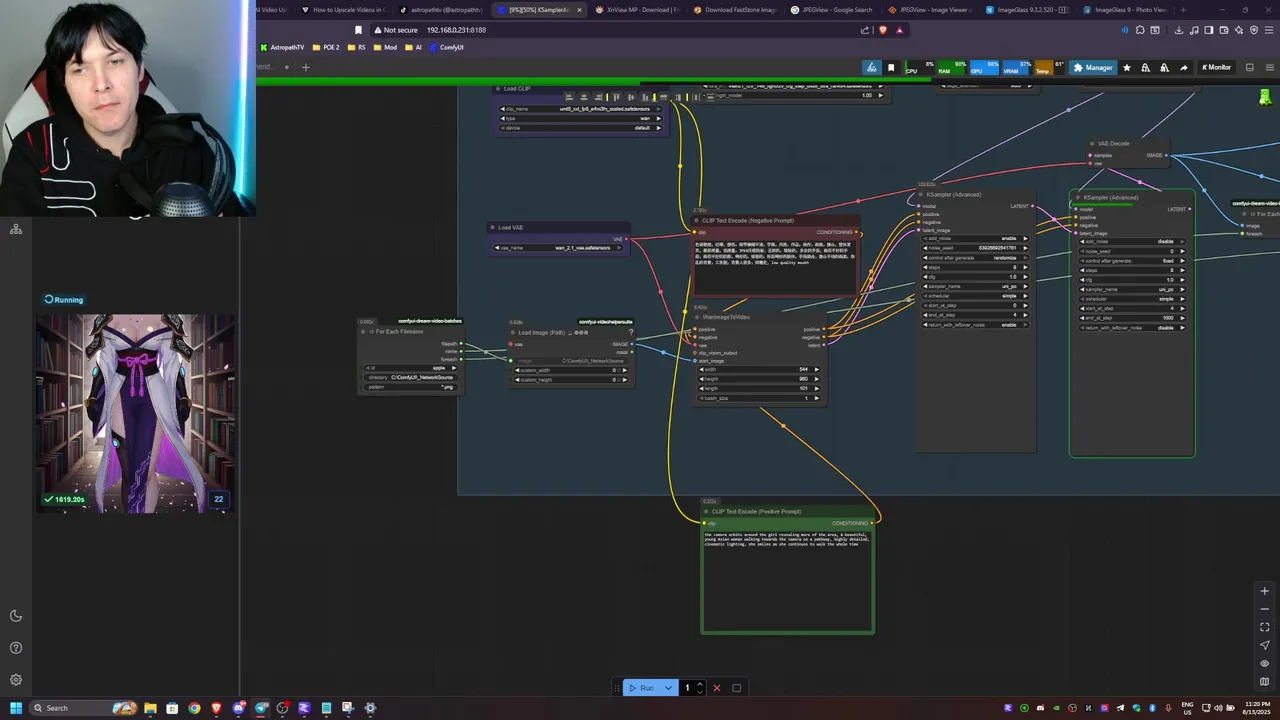This screenshot has height=720, width=1280.
Task: Edit width 544 in WanImageToVideo node
Action: click(x=761, y=369)
